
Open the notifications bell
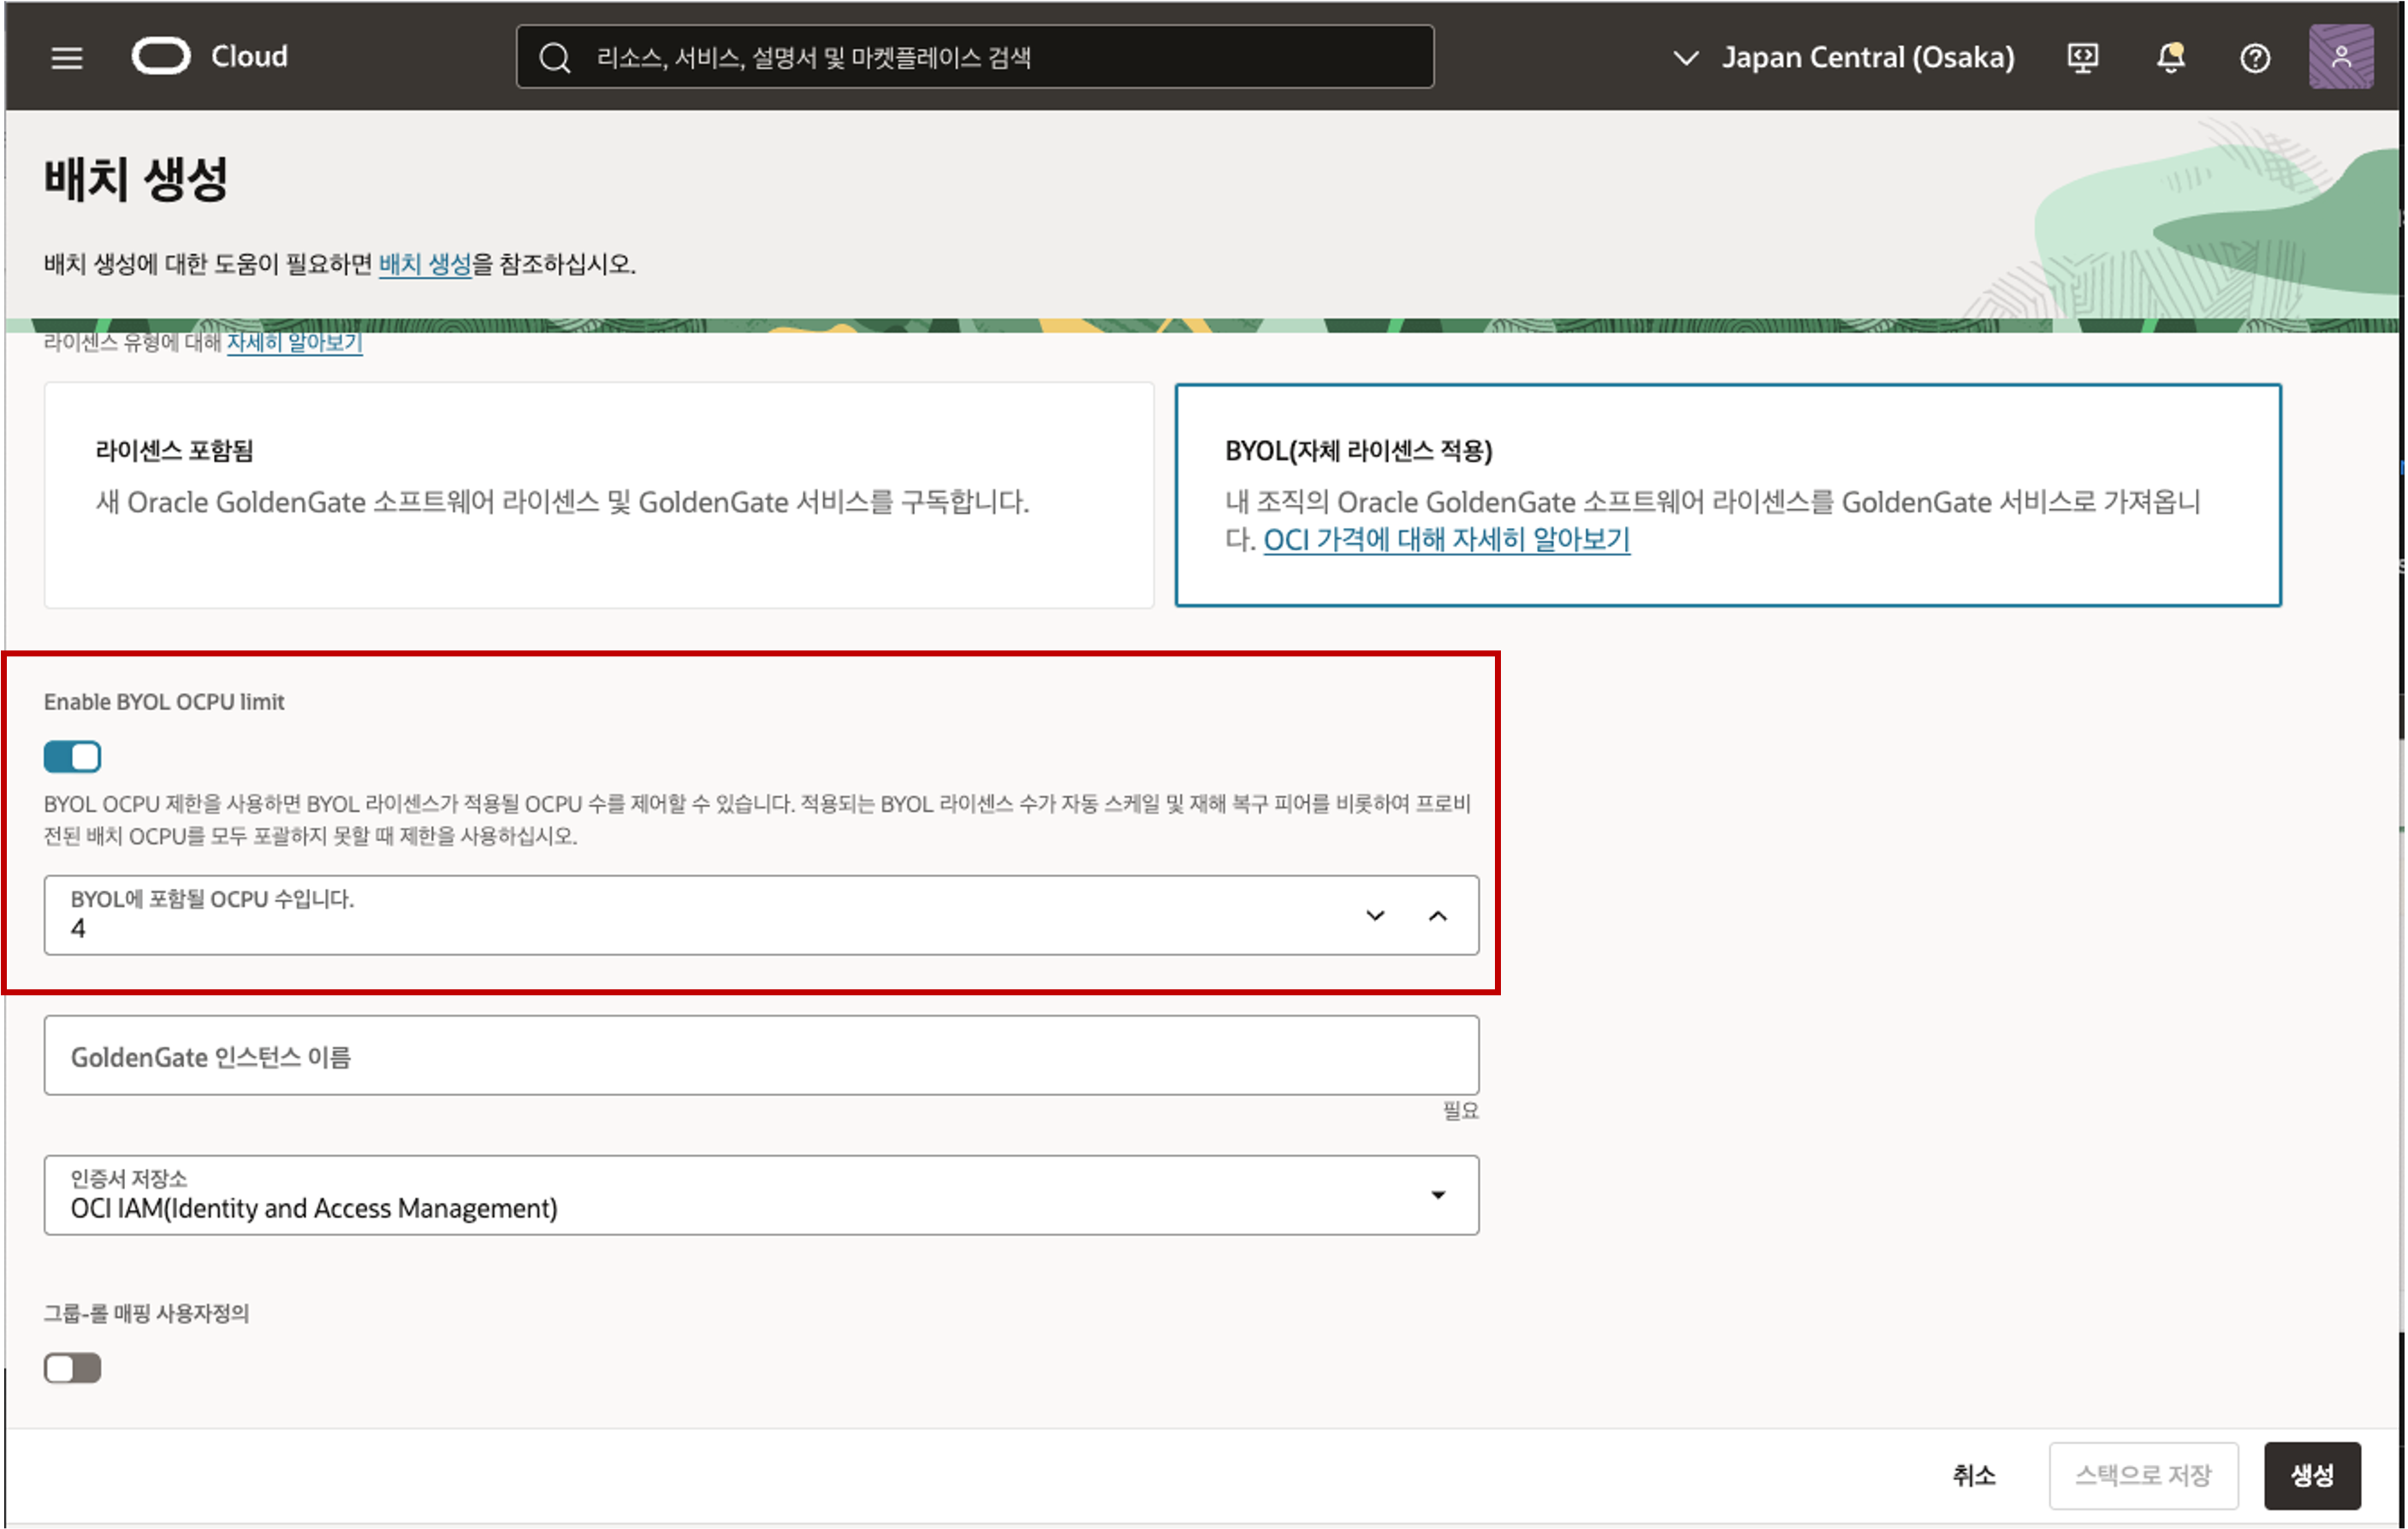click(2170, 58)
